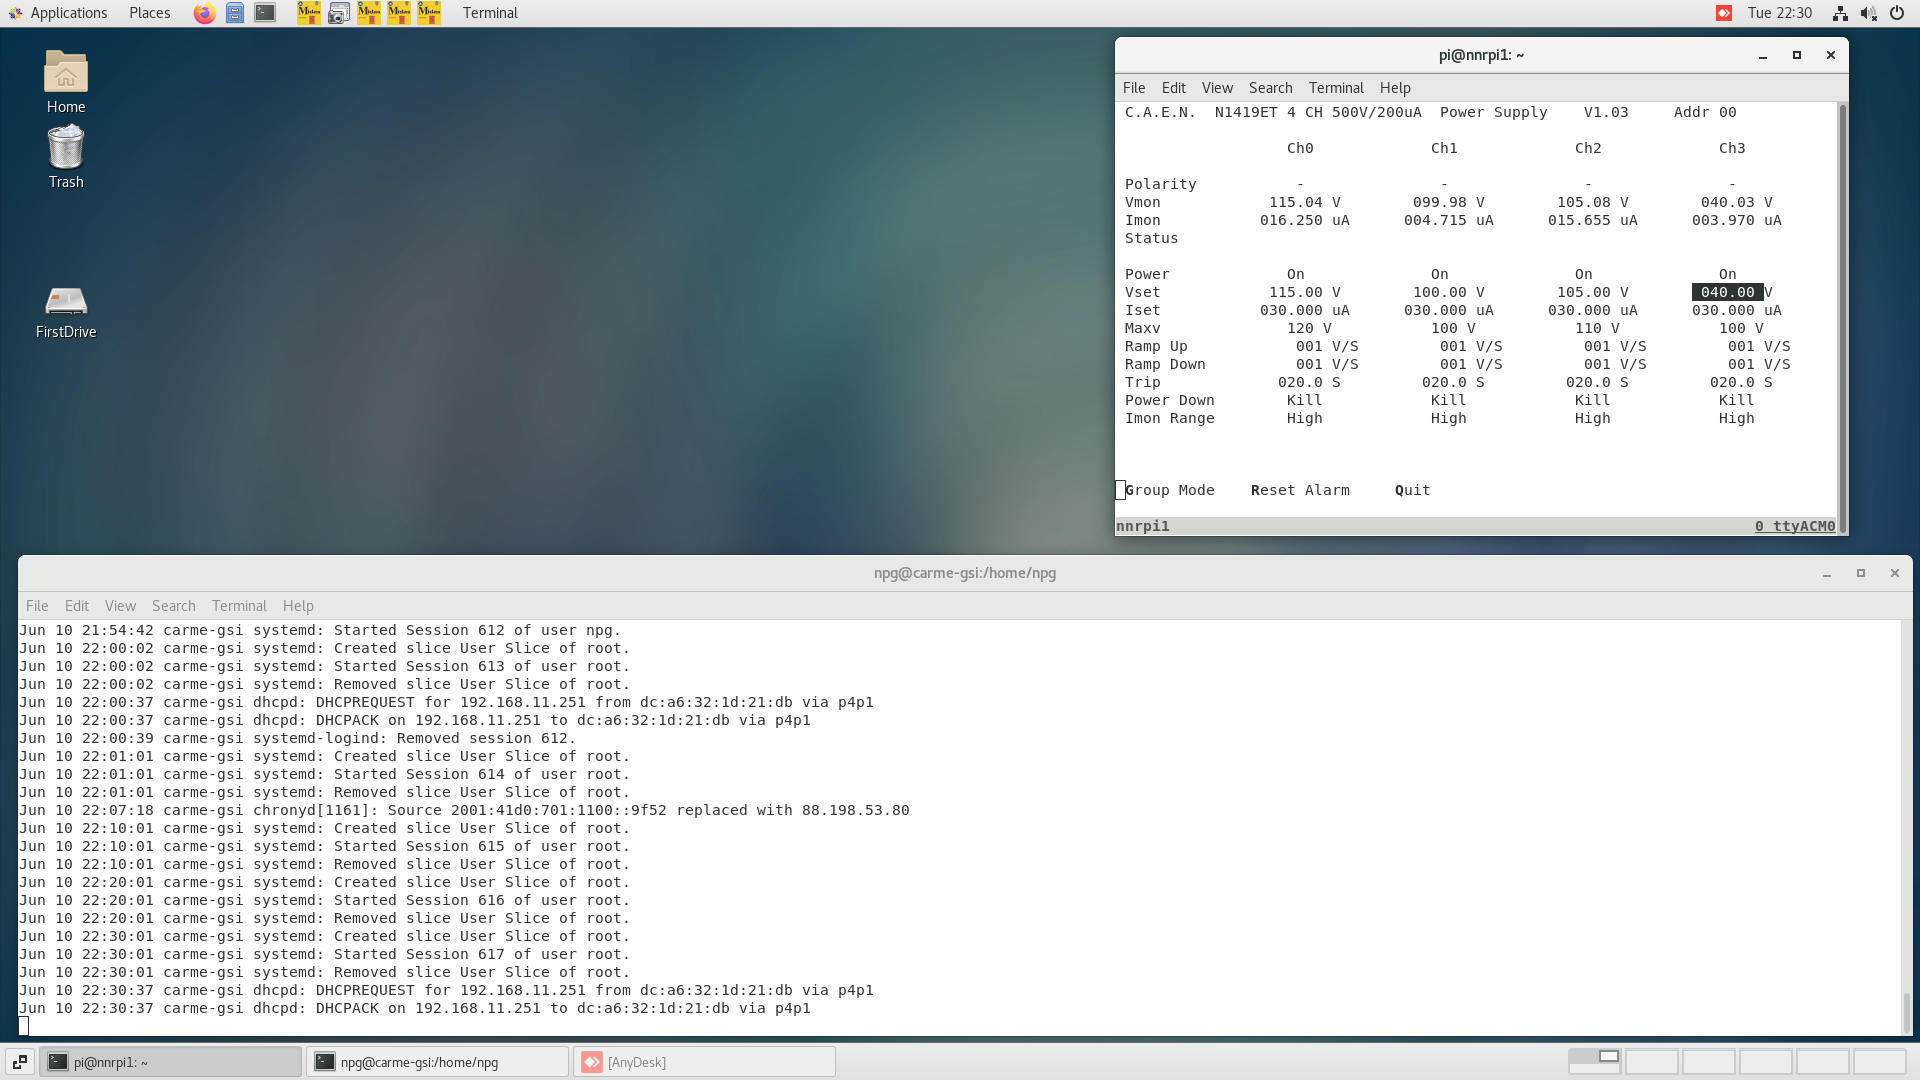
Task: Toggle Ch0 Power setting in the CAEN panel
Action: point(1295,273)
